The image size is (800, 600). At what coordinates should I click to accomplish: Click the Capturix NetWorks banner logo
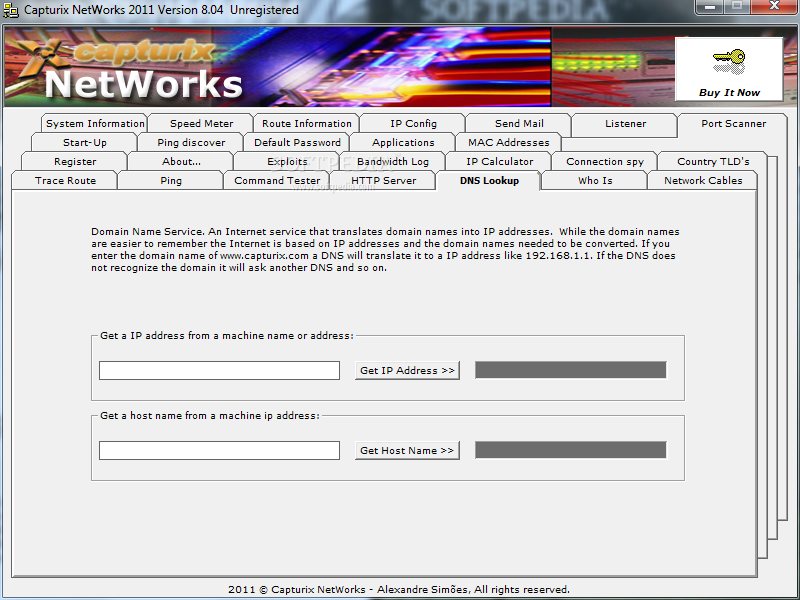[x=130, y=69]
